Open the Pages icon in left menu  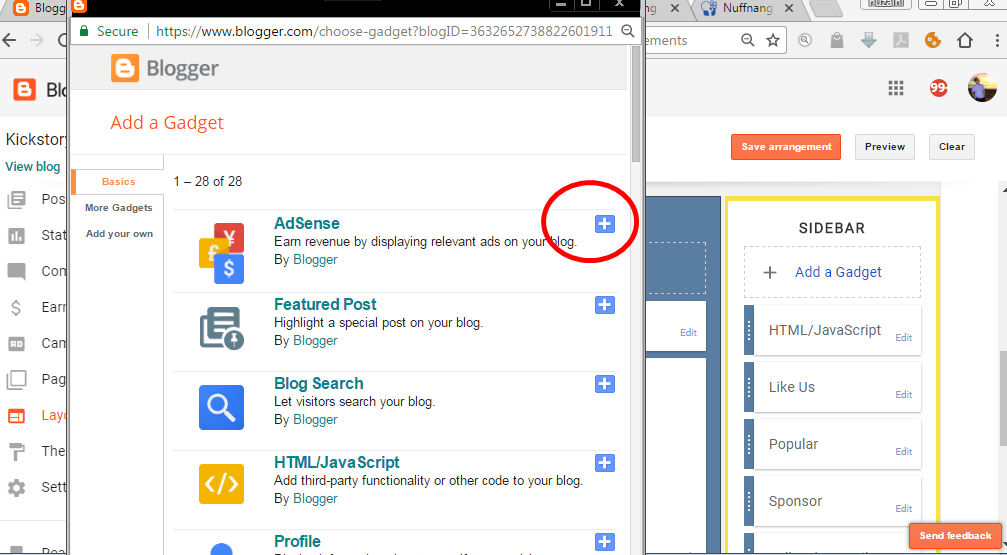coord(17,380)
